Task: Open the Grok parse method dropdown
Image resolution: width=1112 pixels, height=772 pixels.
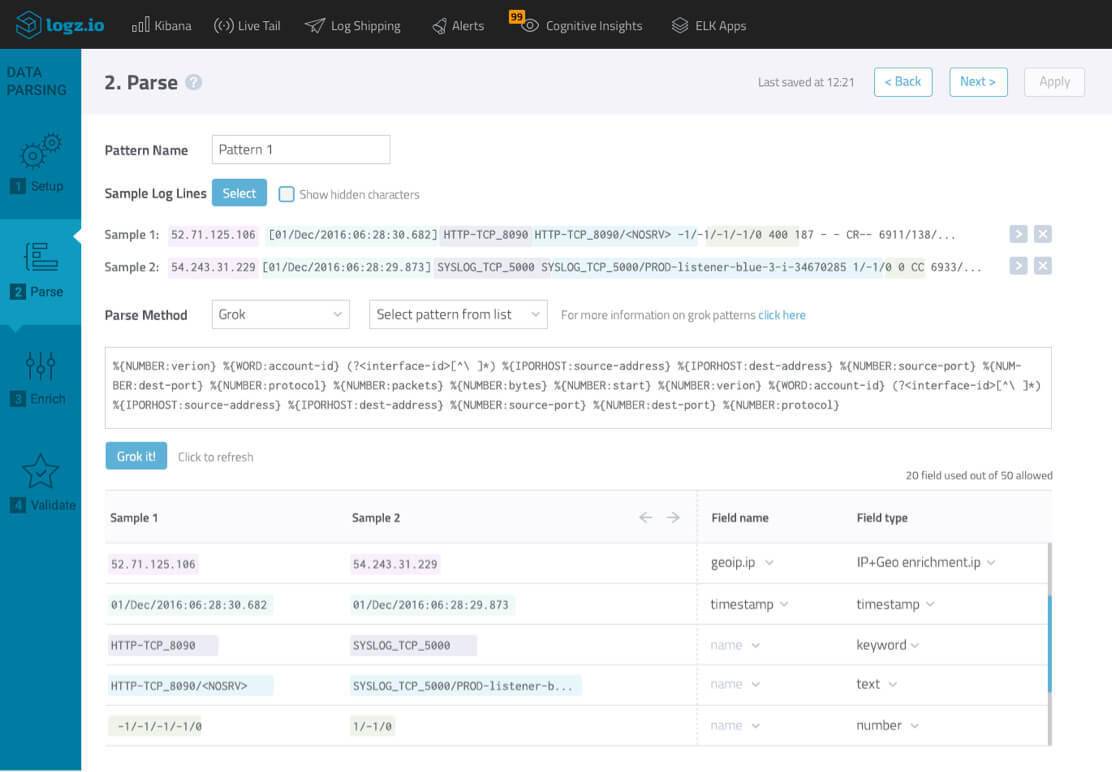Action: [x=280, y=314]
